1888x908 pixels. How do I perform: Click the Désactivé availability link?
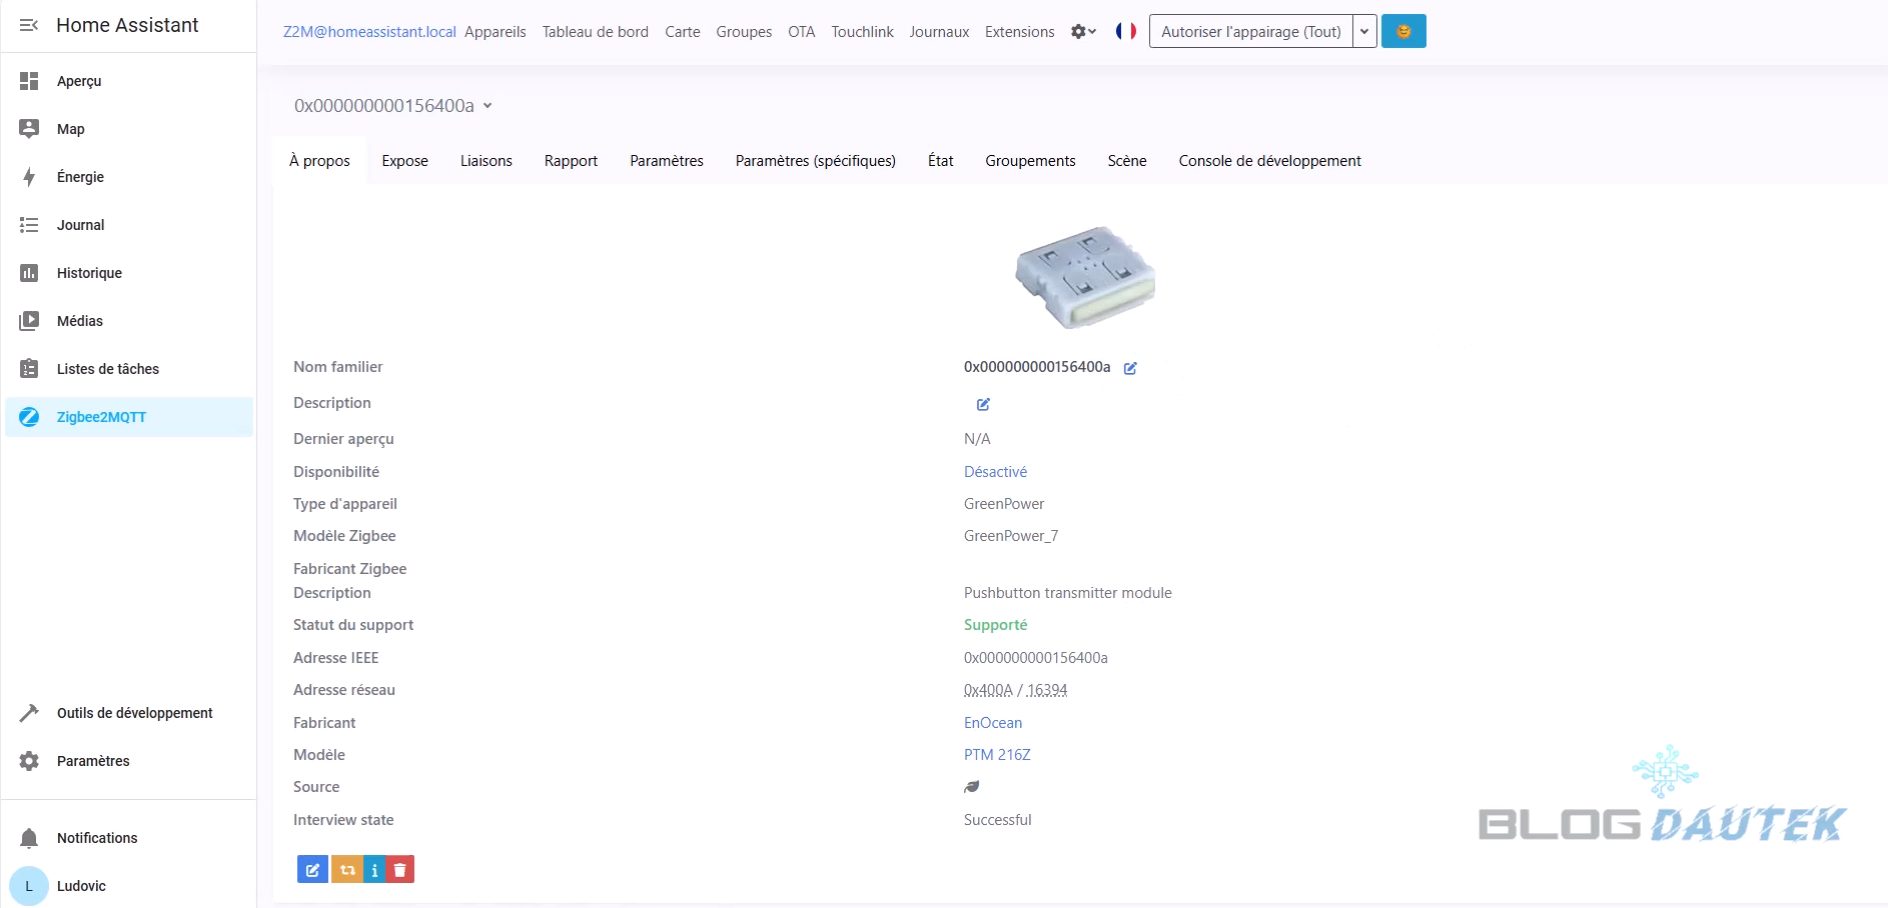995,472
